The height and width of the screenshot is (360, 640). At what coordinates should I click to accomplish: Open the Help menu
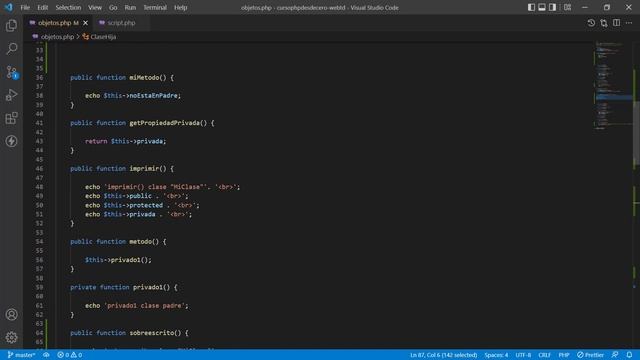[x=180, y=7]
